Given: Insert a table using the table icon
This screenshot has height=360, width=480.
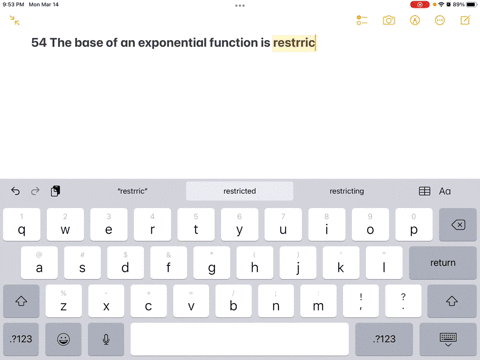Looking at the screenshot, I should pos(424,191).
